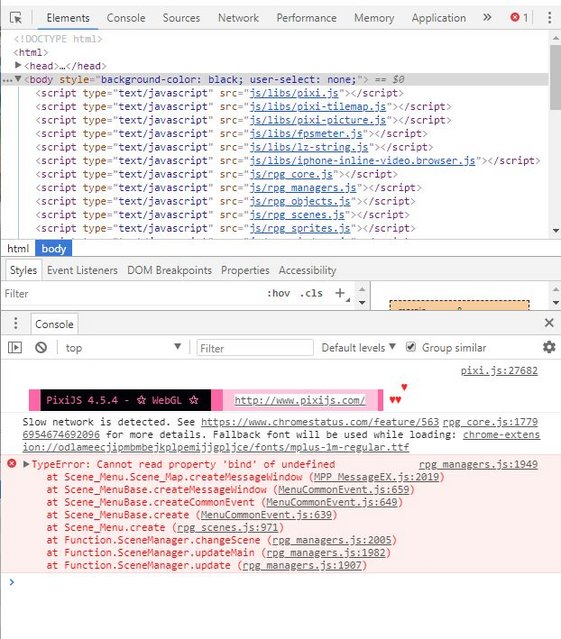Open the Performance tab
The height and width of the screenshot is (639, 561).
306,18
